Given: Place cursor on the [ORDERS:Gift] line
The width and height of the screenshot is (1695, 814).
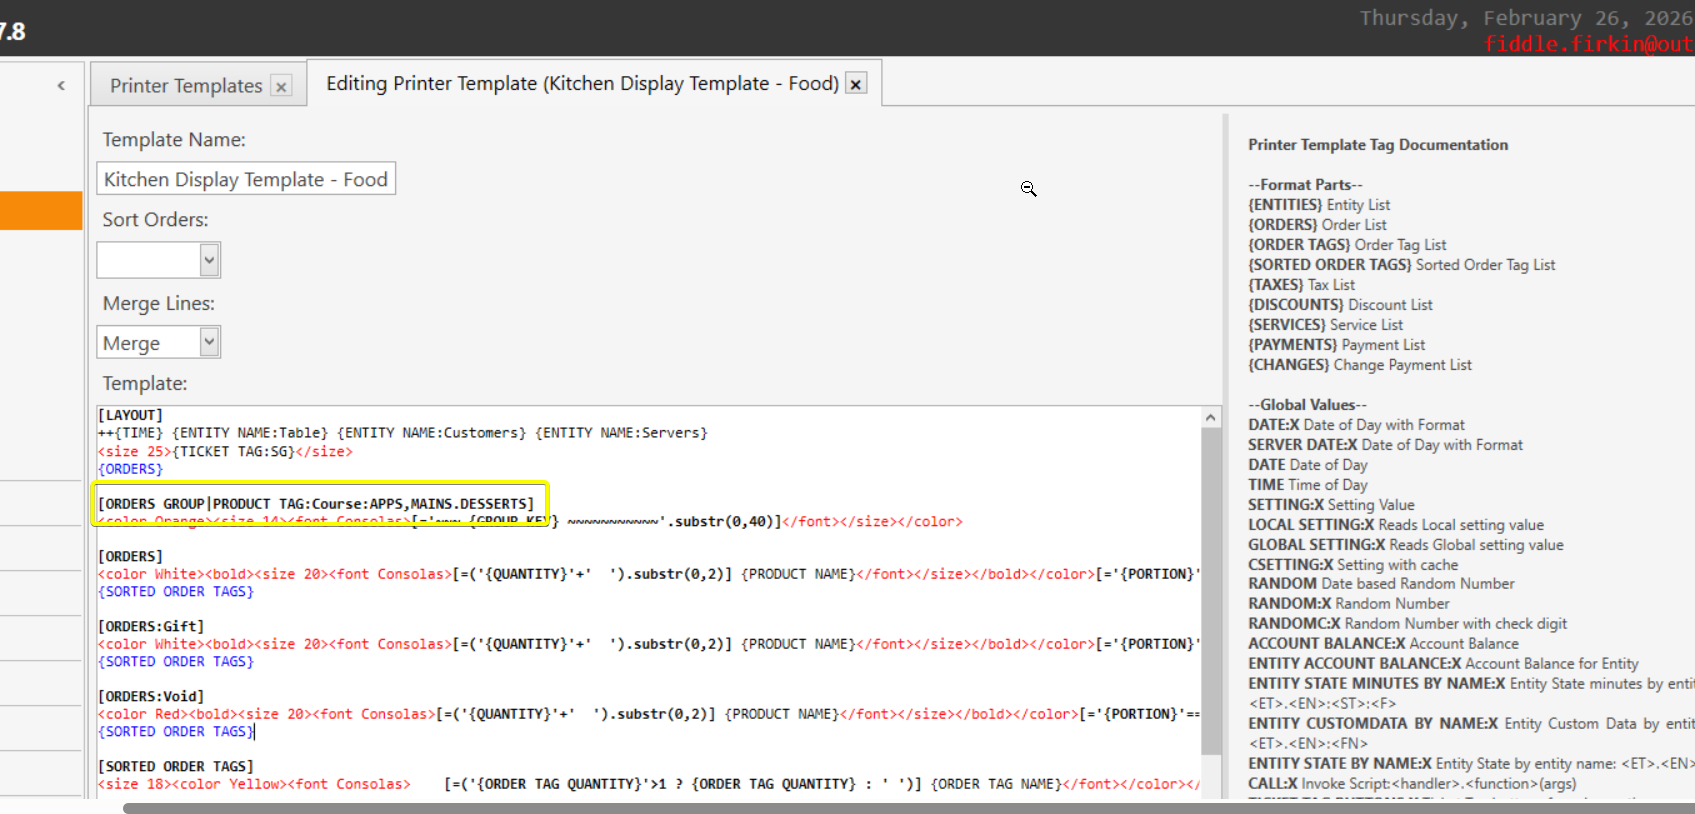Looking at the screenshot, I should [x=151, y=627].
